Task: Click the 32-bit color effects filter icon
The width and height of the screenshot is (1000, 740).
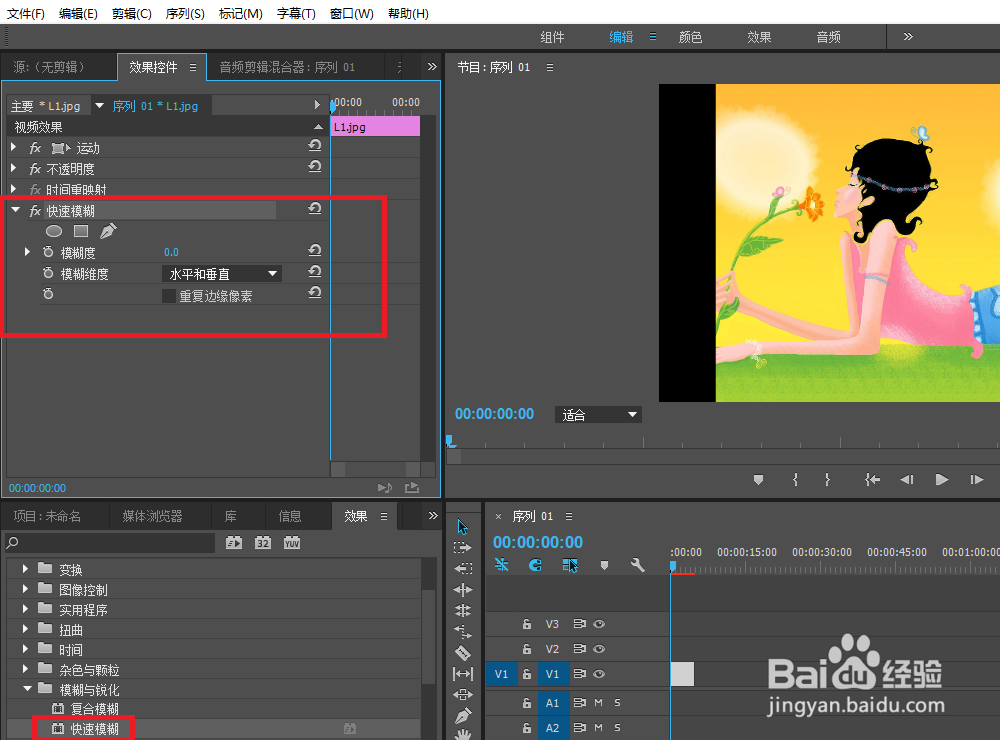Action: click(263, 543)
